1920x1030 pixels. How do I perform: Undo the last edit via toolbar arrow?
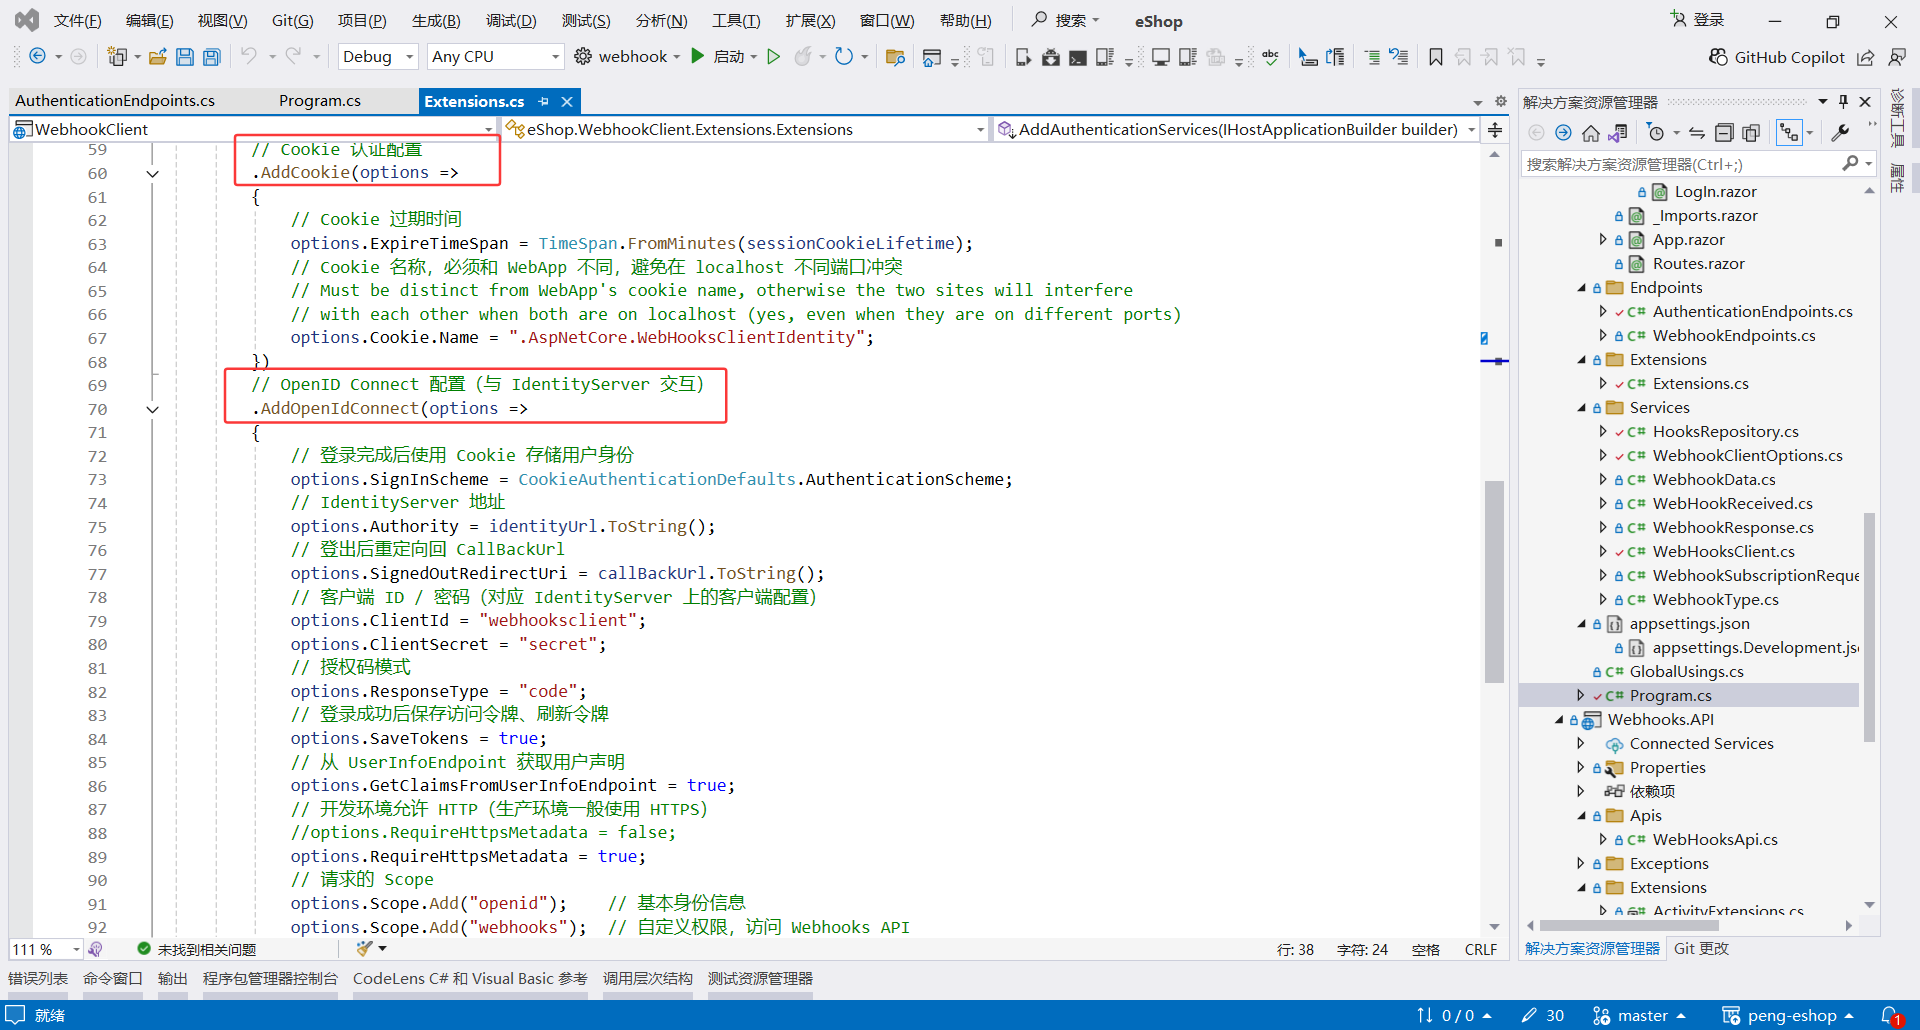tap(249, 57)
